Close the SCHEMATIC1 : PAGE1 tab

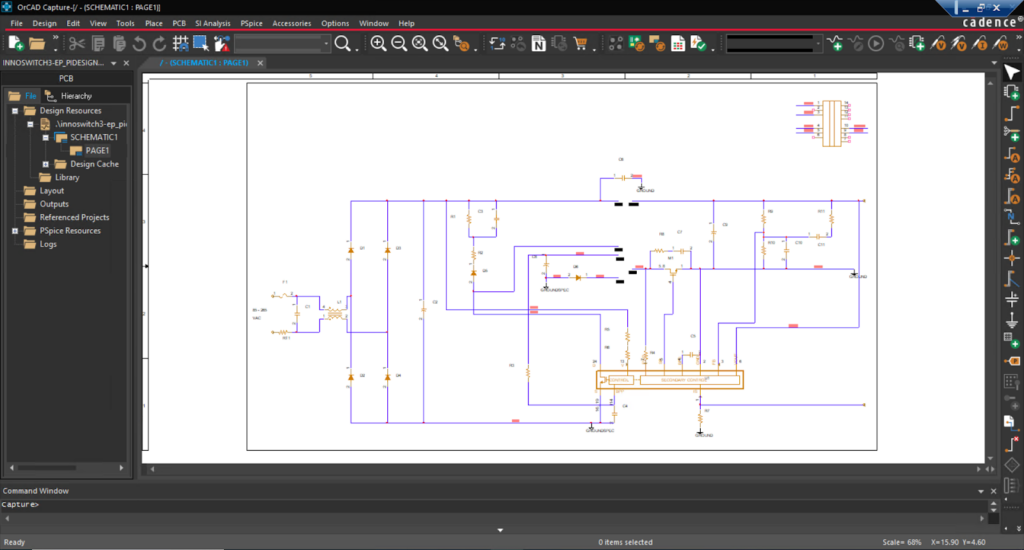click(260, 63)
